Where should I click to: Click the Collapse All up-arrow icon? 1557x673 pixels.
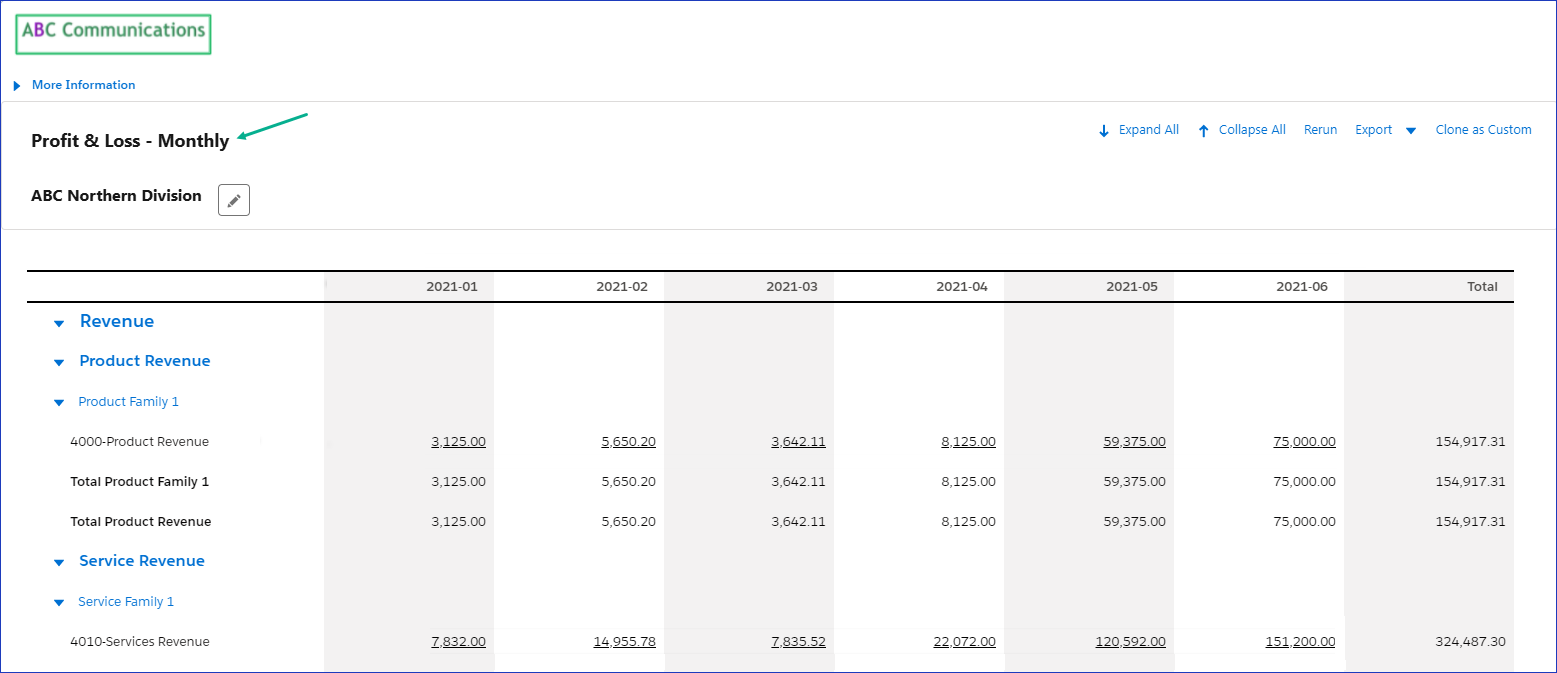[x=1203, y=131]
